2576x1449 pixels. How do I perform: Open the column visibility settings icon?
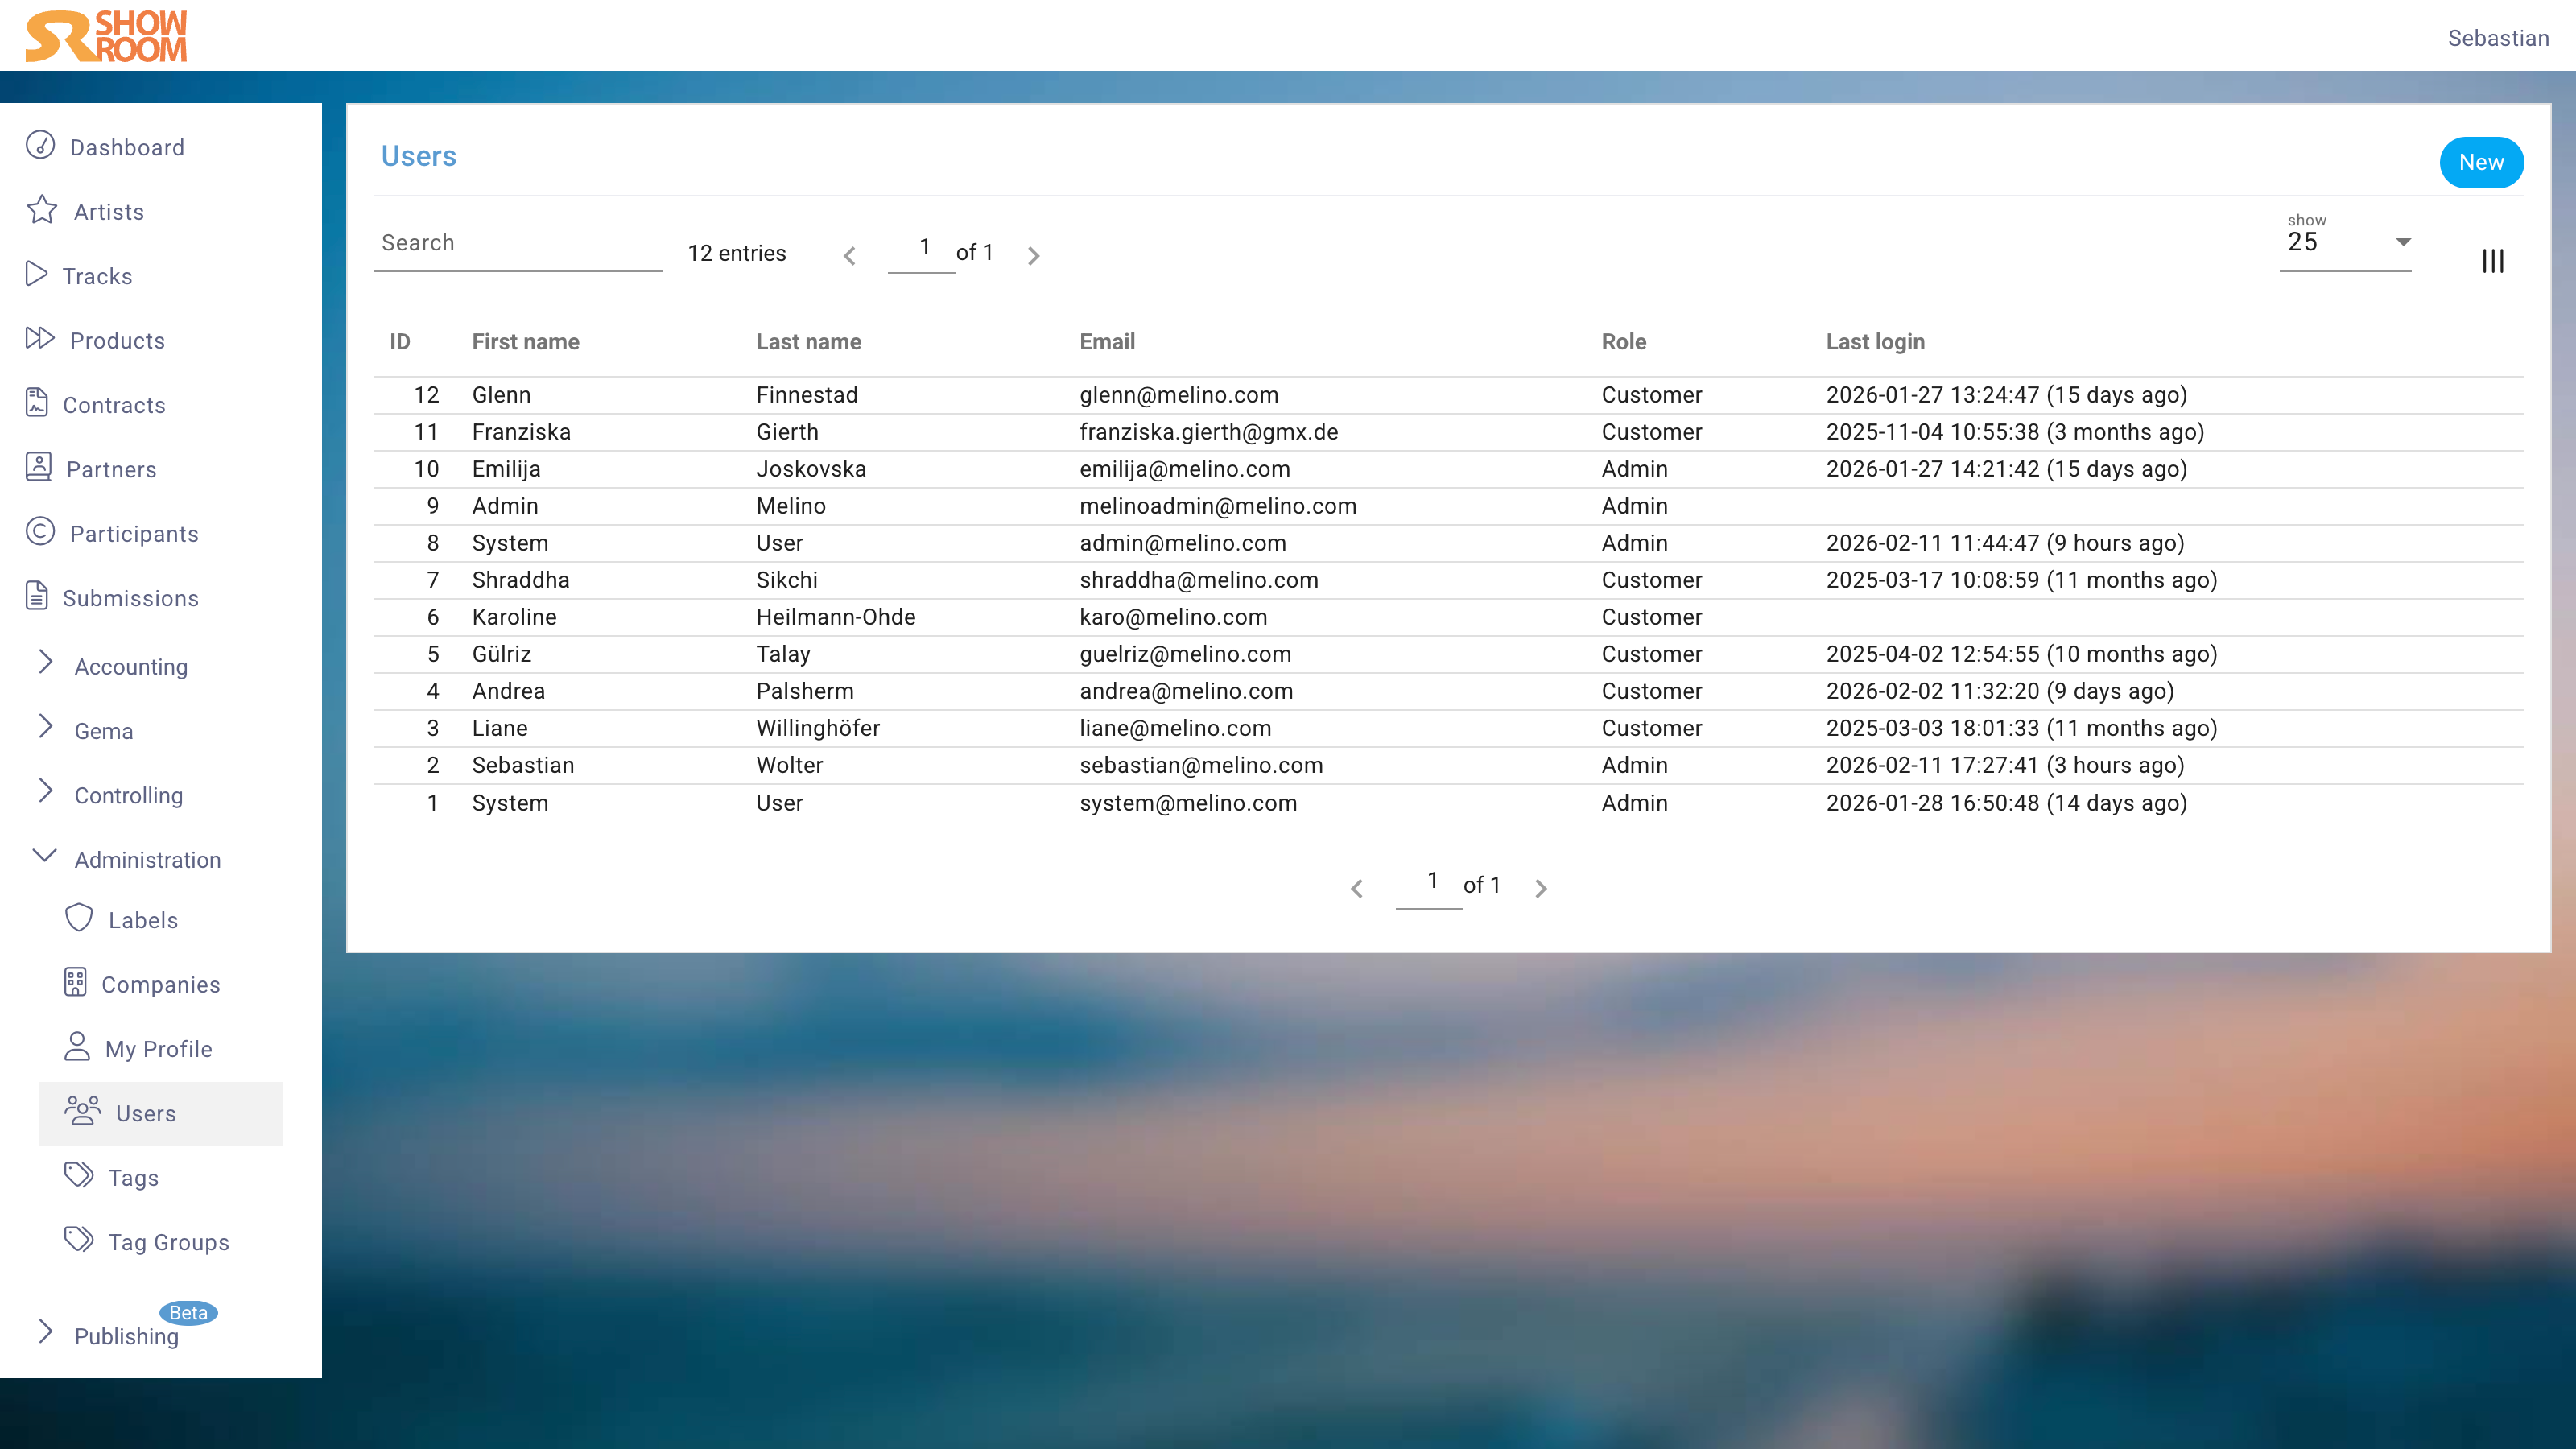(2492, 261)
